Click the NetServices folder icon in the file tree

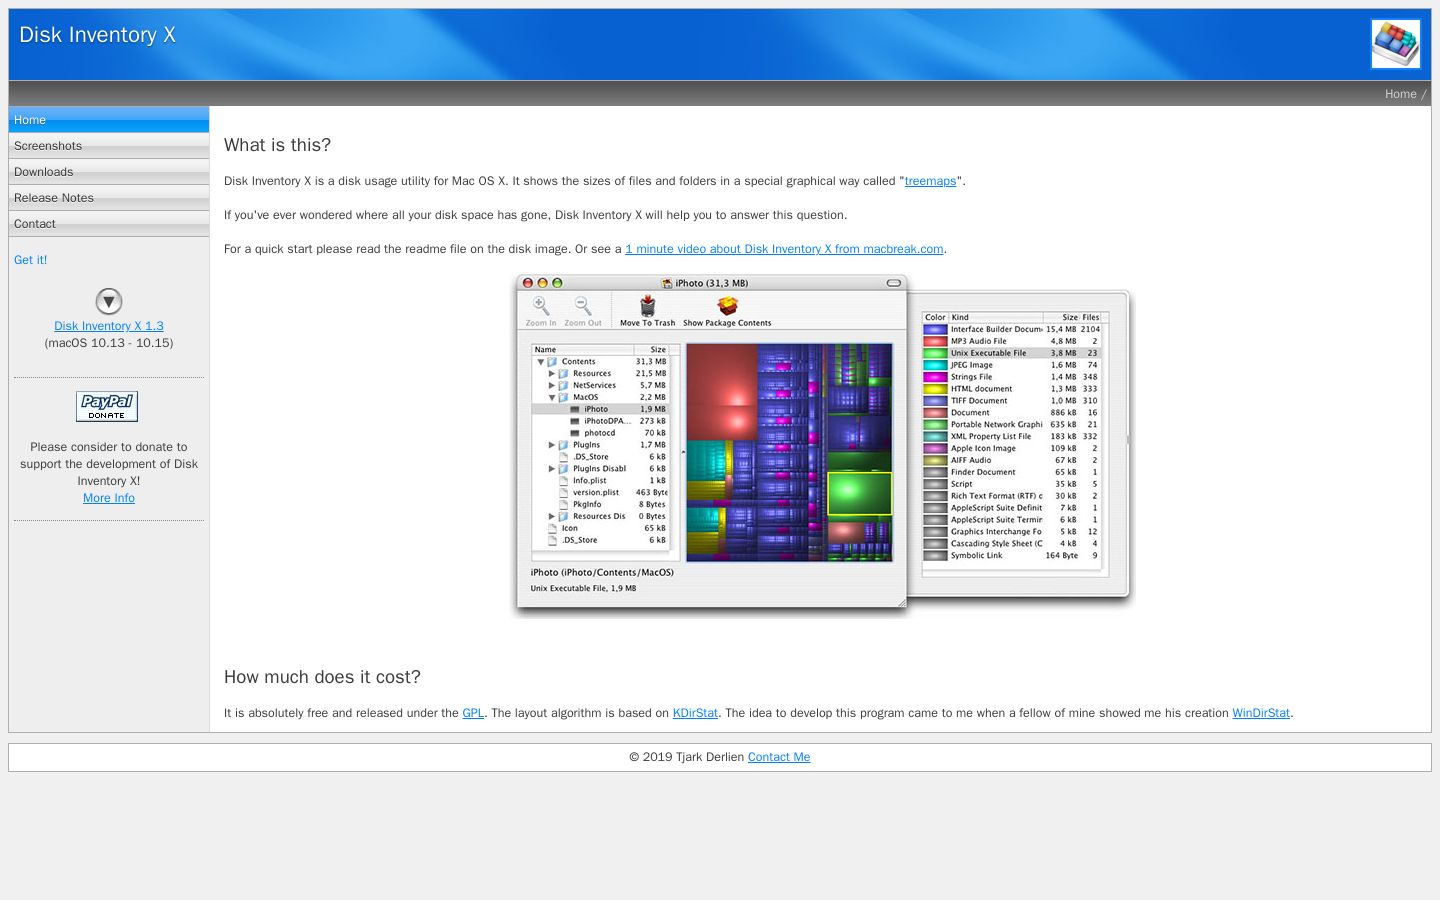[563, 386]
